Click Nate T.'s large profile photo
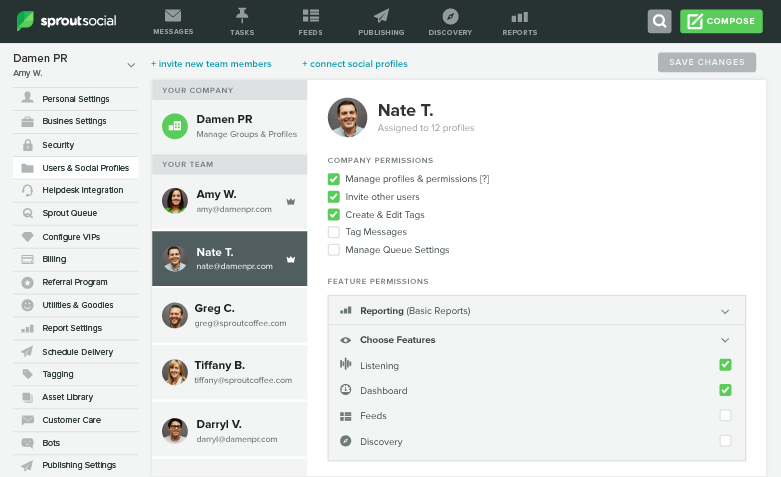 (x=347, y=118)
